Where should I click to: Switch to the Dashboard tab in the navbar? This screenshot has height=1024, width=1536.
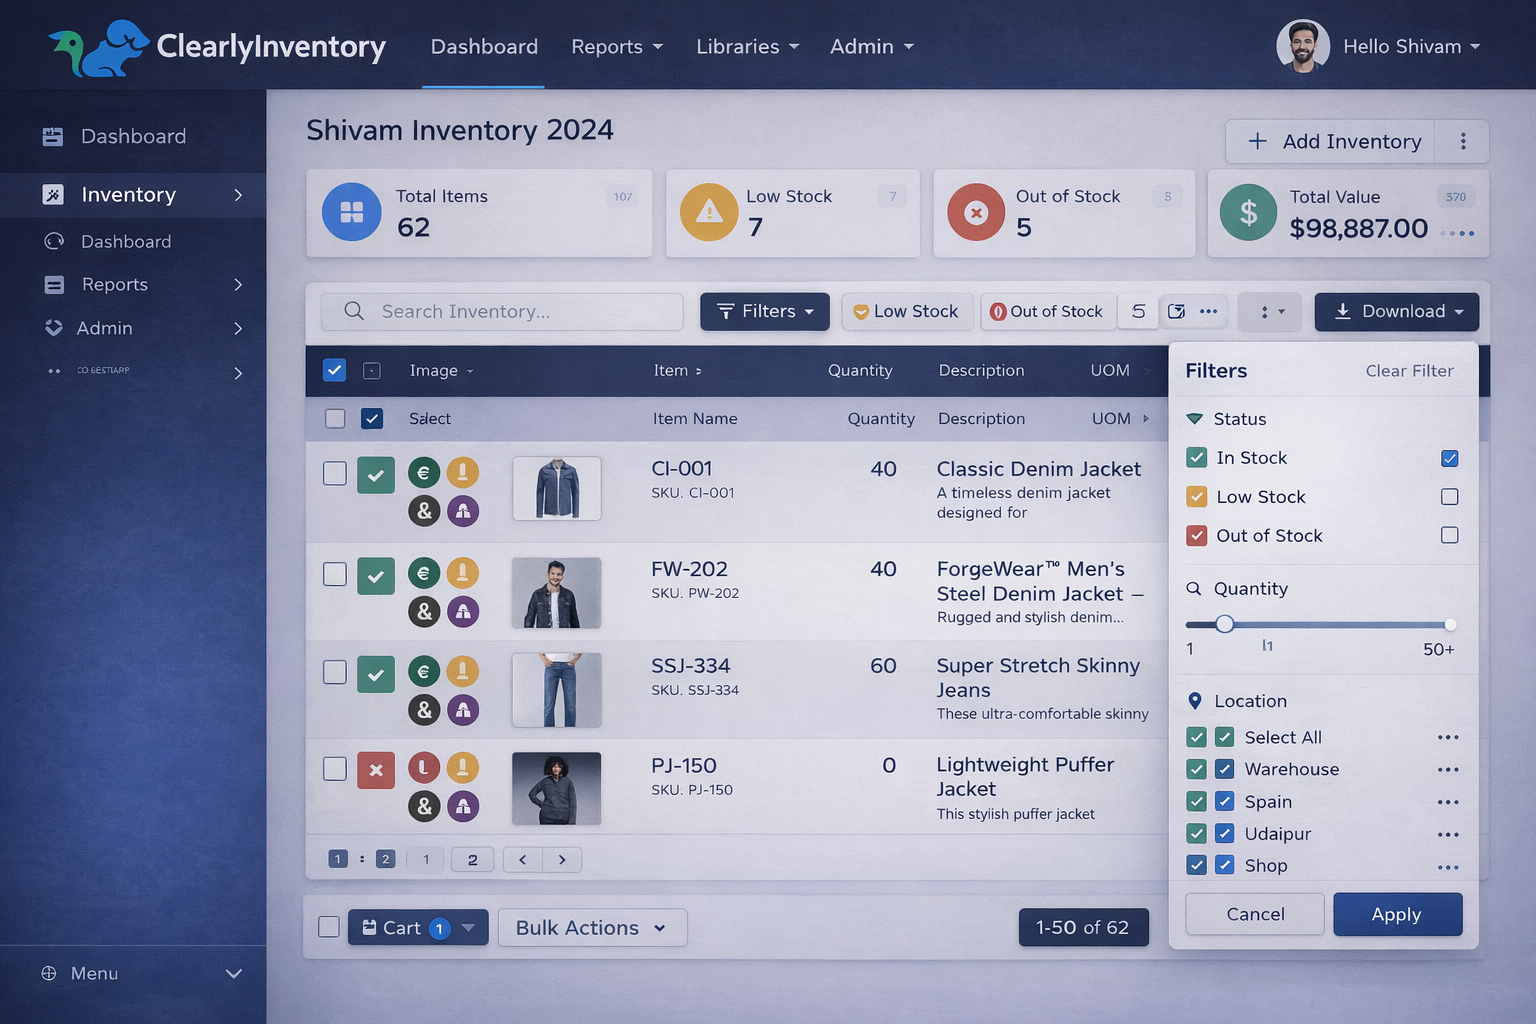point(484,46)
